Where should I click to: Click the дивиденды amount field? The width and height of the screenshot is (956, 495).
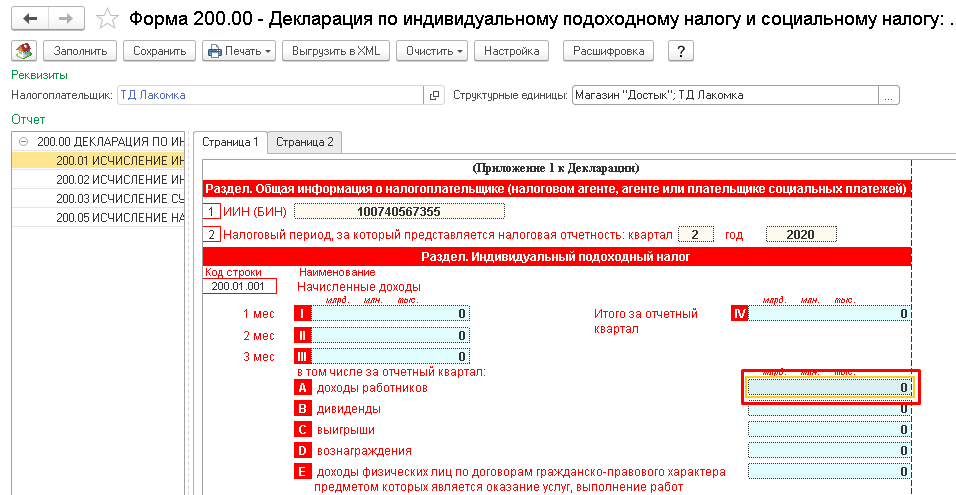pos(829,408)
